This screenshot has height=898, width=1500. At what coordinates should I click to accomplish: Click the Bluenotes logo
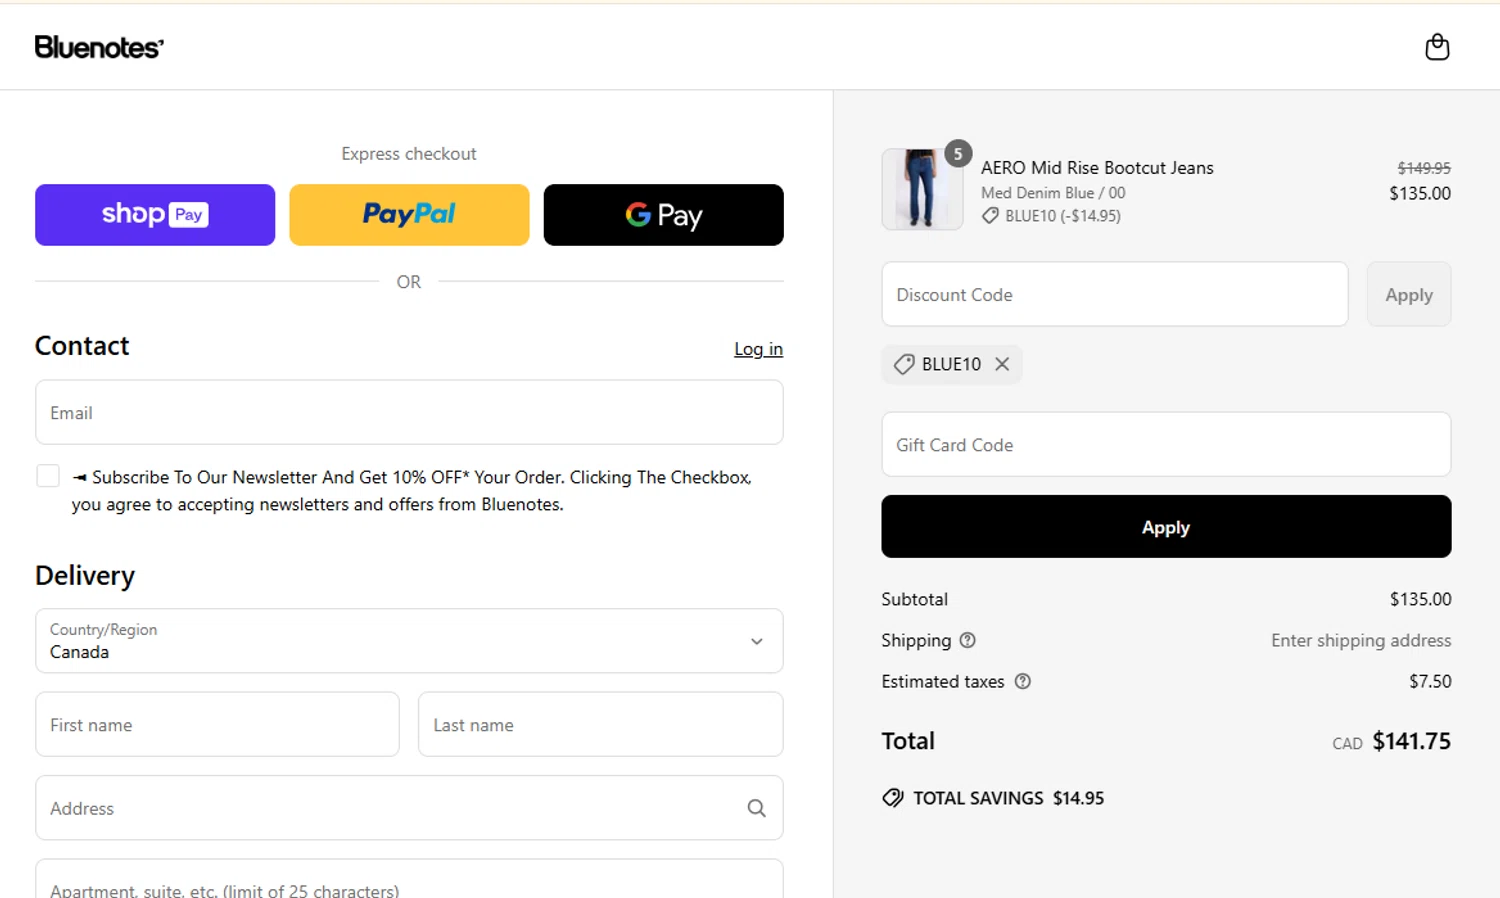(x=99, y=47)
